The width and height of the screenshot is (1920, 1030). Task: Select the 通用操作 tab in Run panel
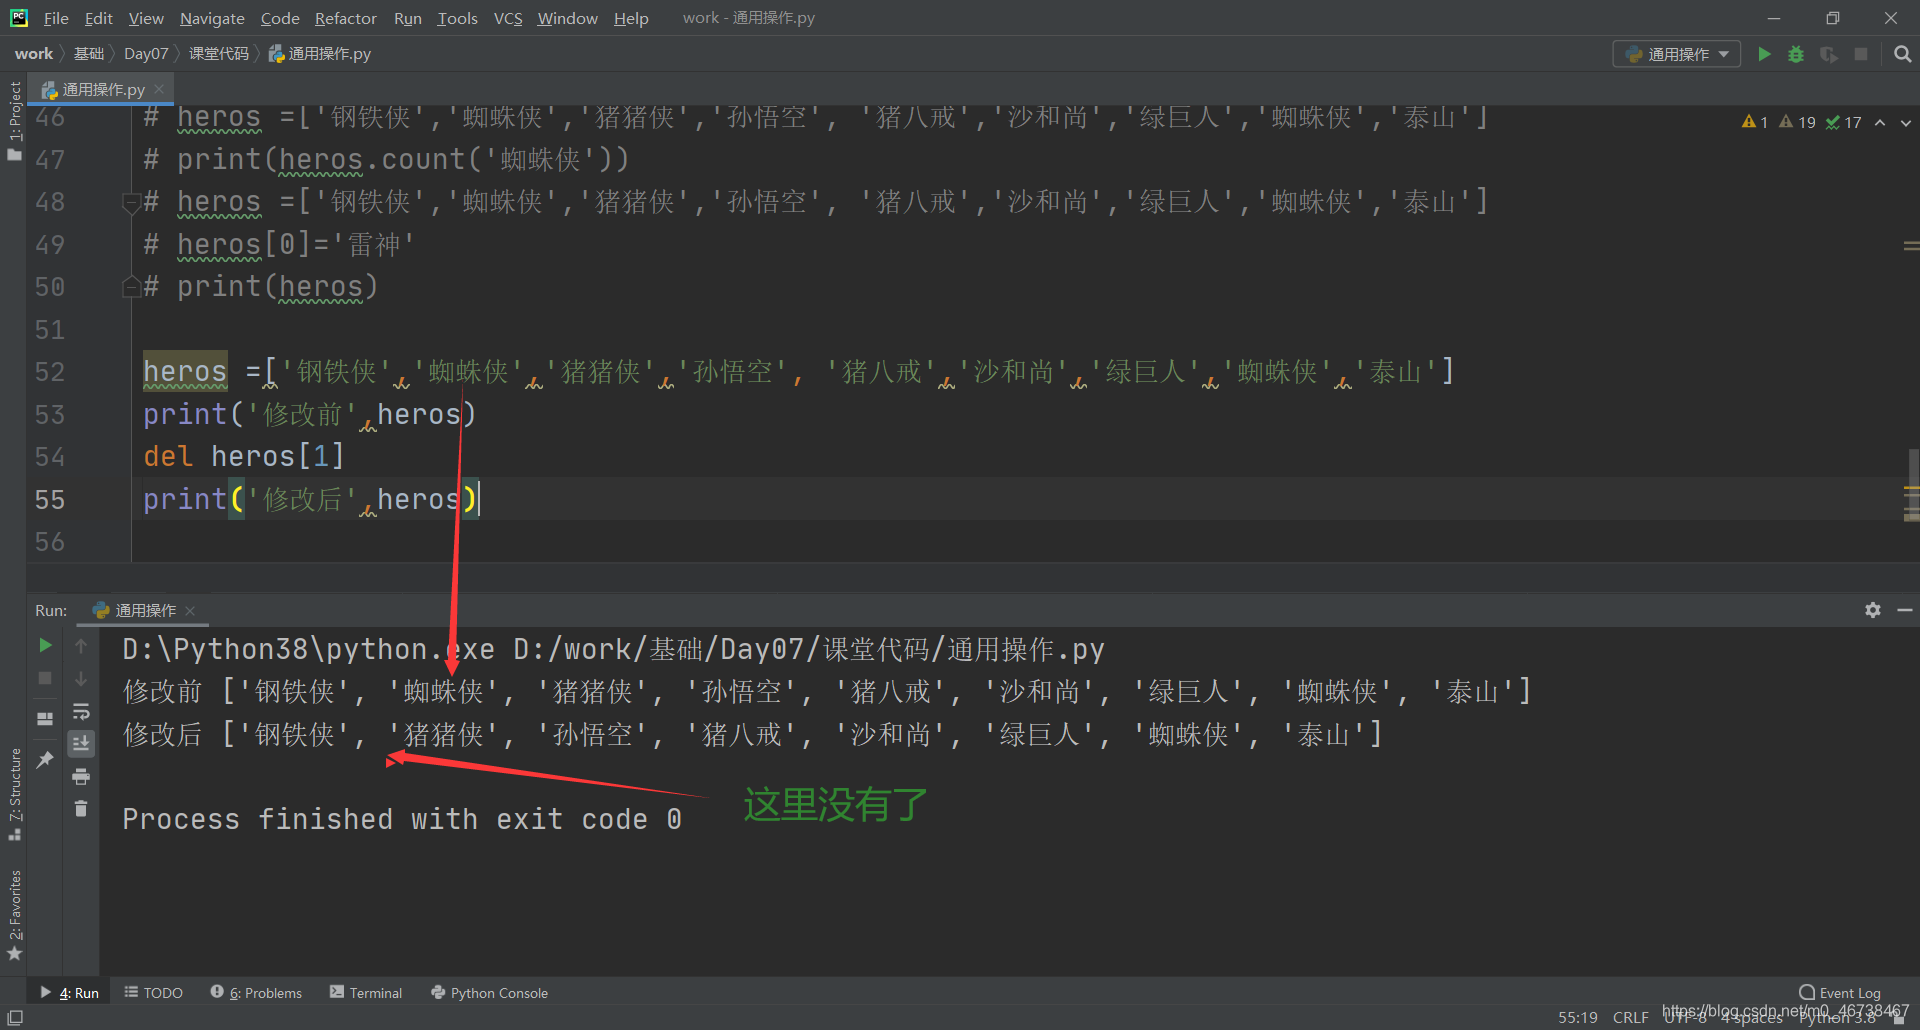pos(145,611)
